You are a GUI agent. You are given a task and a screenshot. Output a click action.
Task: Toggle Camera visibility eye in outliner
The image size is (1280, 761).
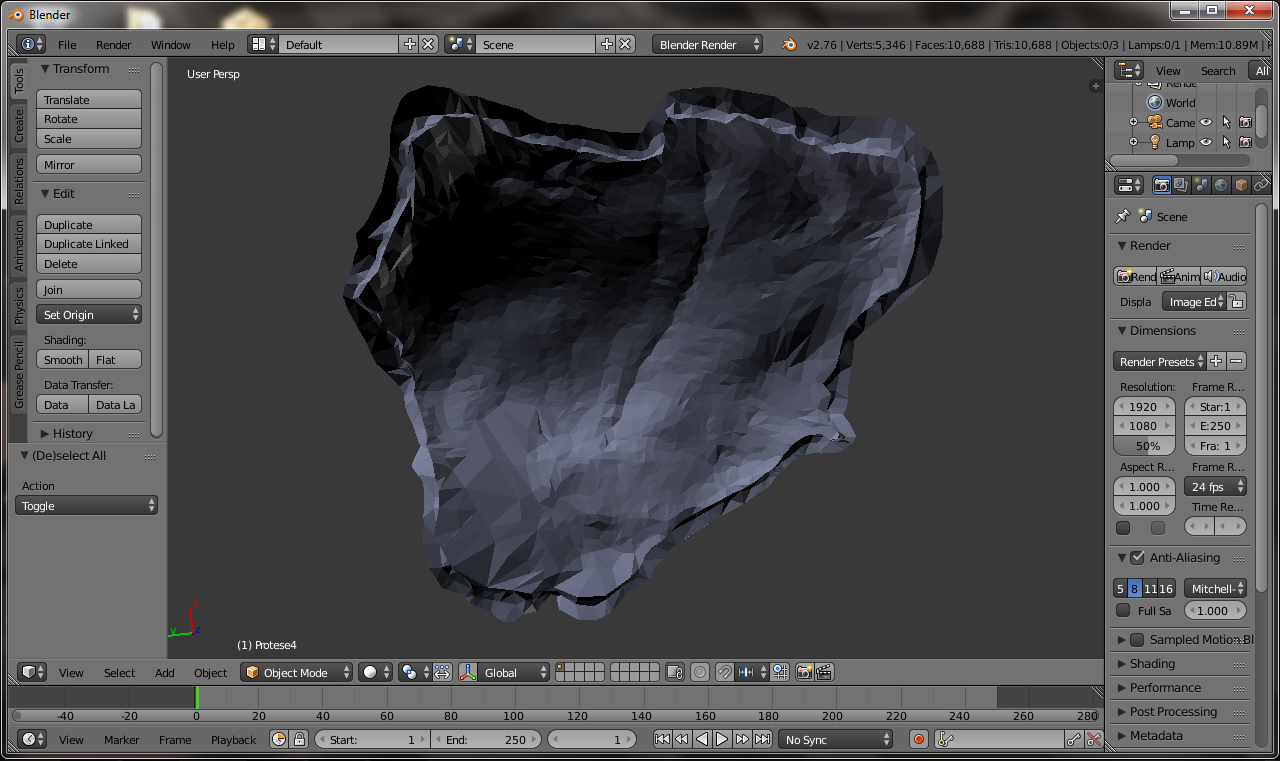(1206, 122)
